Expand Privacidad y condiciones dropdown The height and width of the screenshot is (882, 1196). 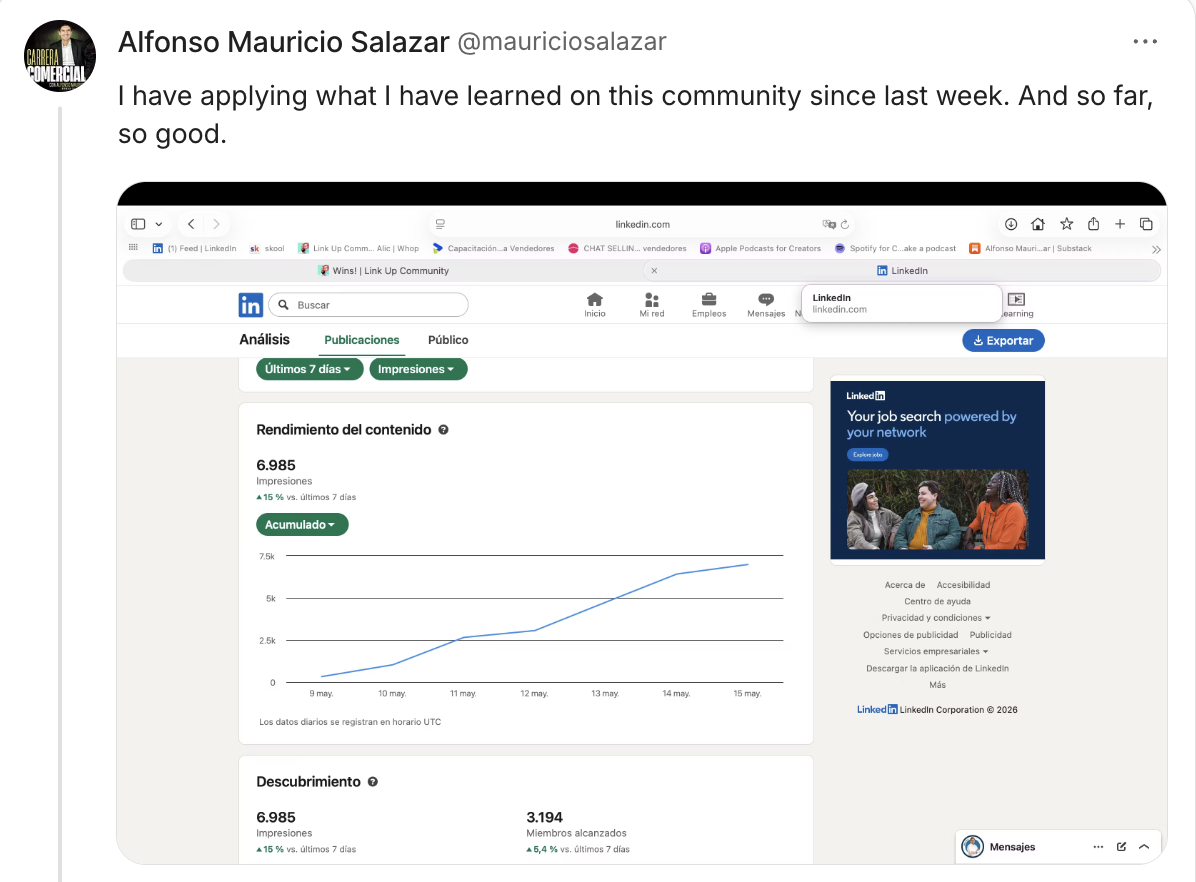[x=936, y=618]
